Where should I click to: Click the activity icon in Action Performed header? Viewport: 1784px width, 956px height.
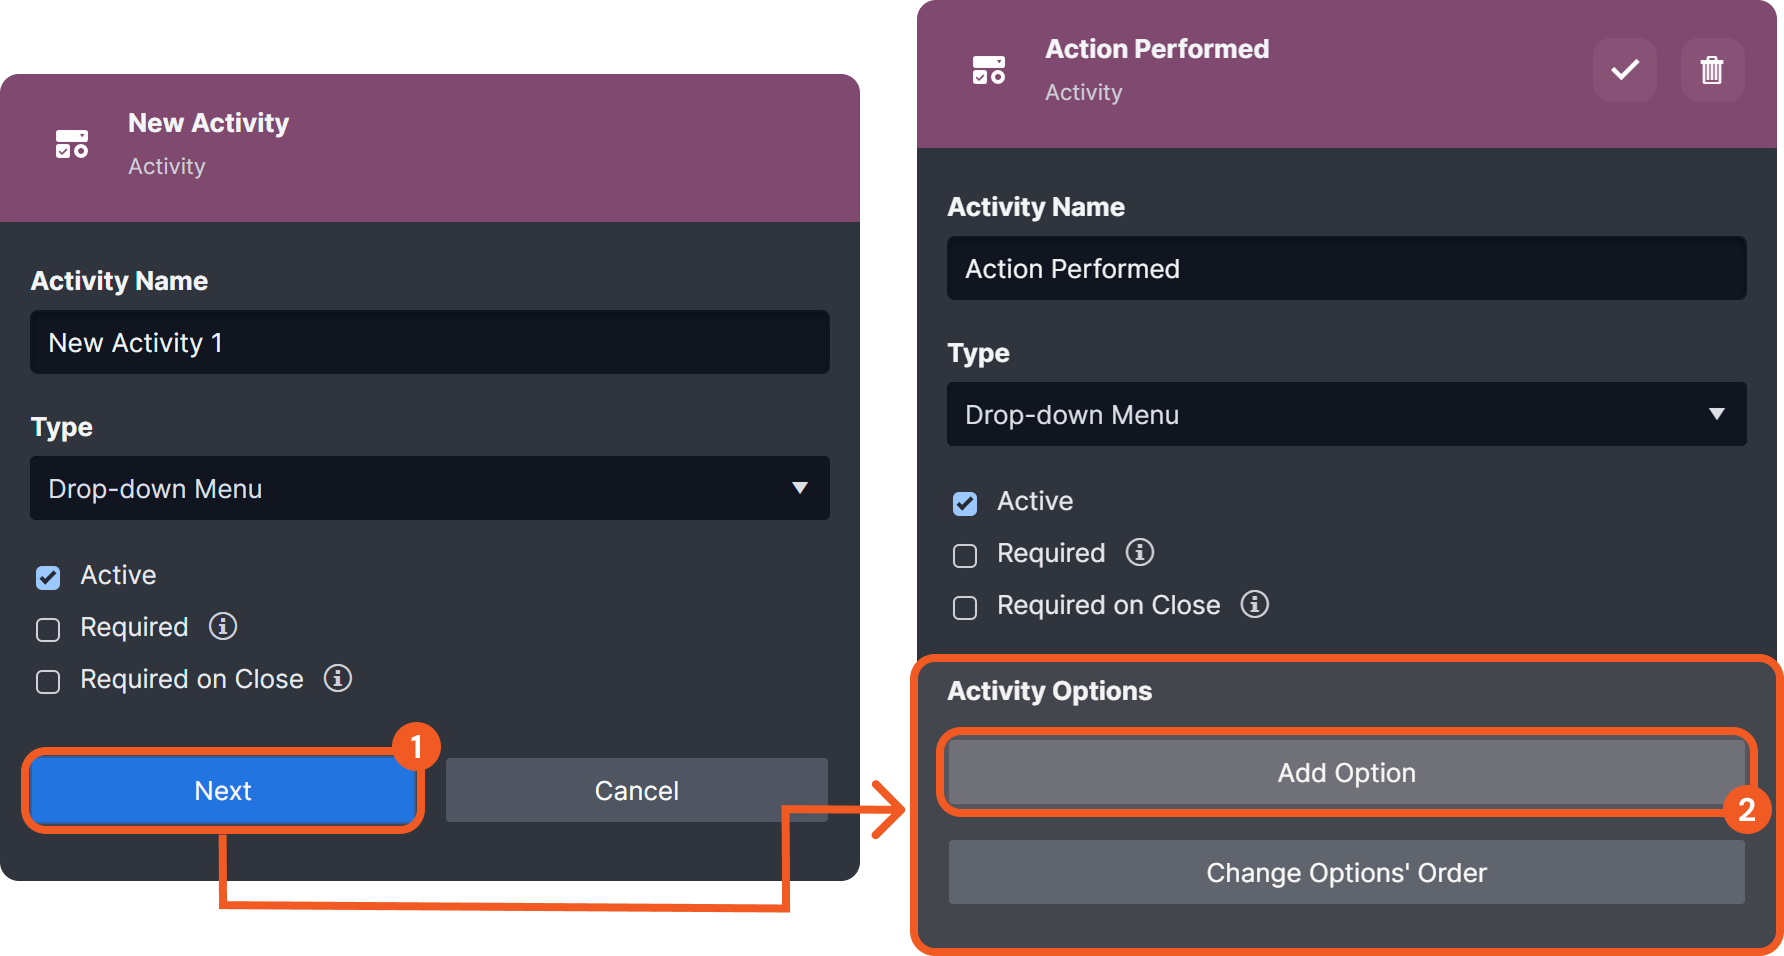pyautogui.click(x=989, y=70)
